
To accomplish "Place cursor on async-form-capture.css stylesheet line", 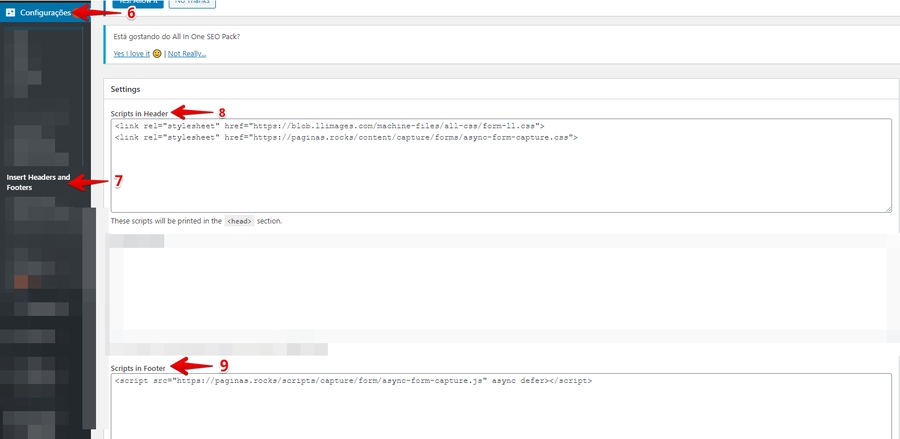I will 346,137.
